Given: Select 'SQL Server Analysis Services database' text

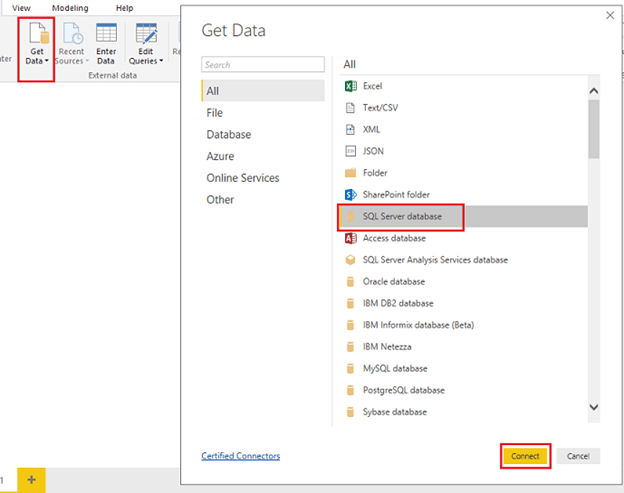Looking at the screenshot, I should point(435,260).
